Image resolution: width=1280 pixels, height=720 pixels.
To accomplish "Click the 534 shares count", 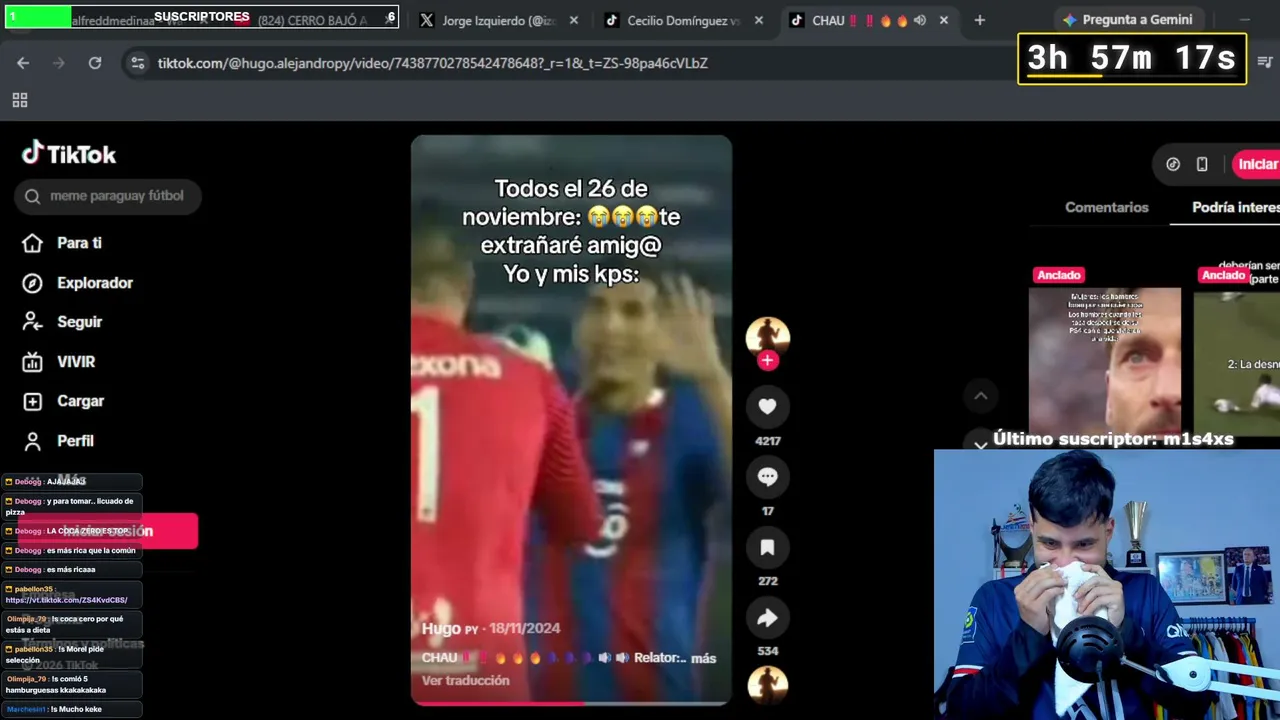I will click(x=767, y=651).
